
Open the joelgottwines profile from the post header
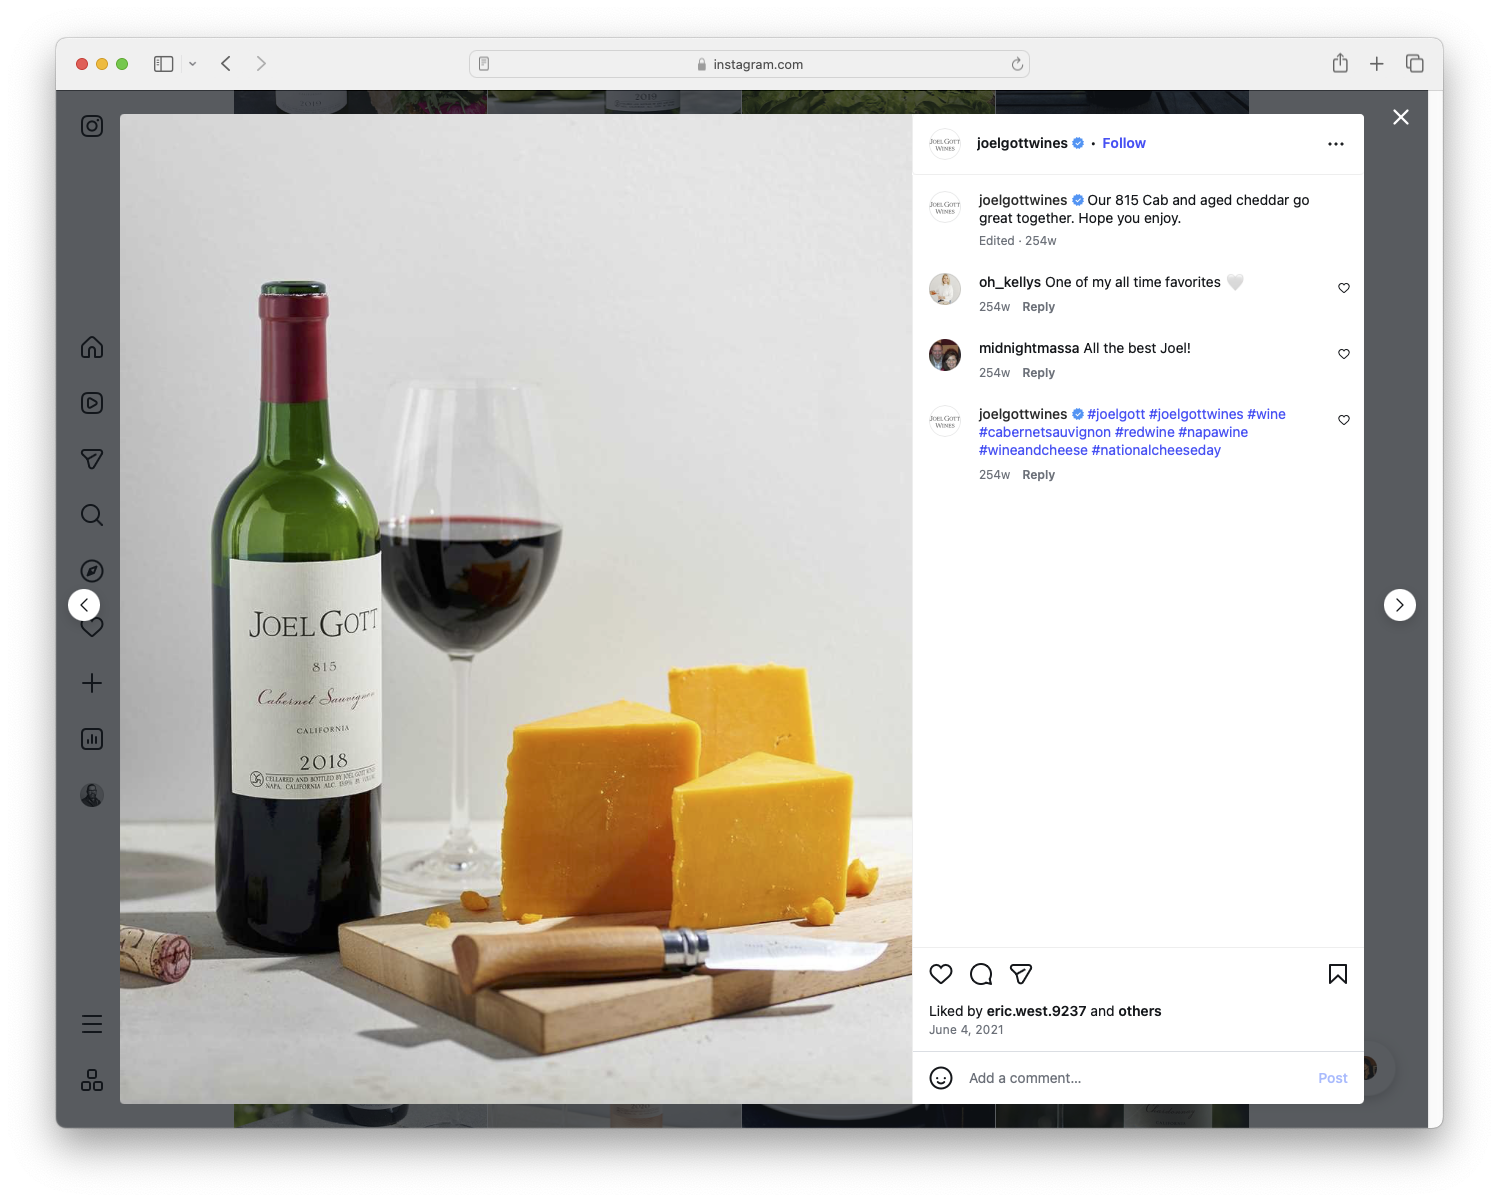point(1022,143)
